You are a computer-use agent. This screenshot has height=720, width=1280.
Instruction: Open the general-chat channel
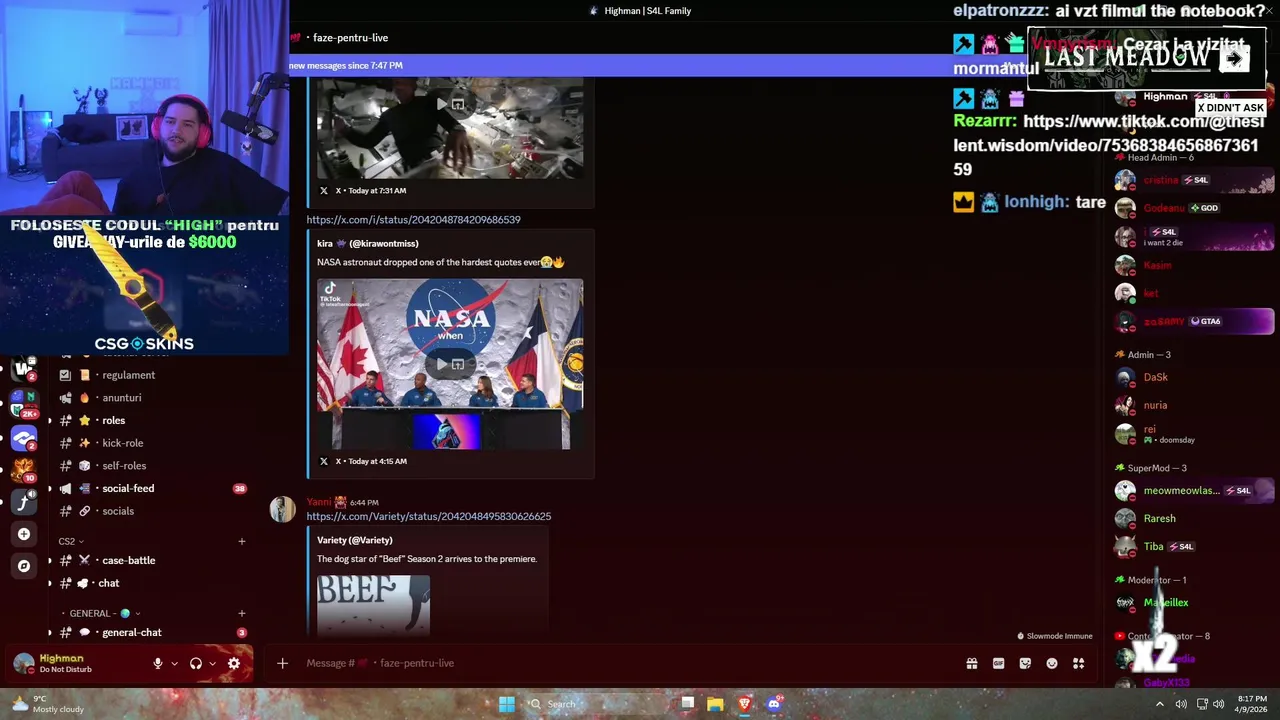(x=131, y=633)
